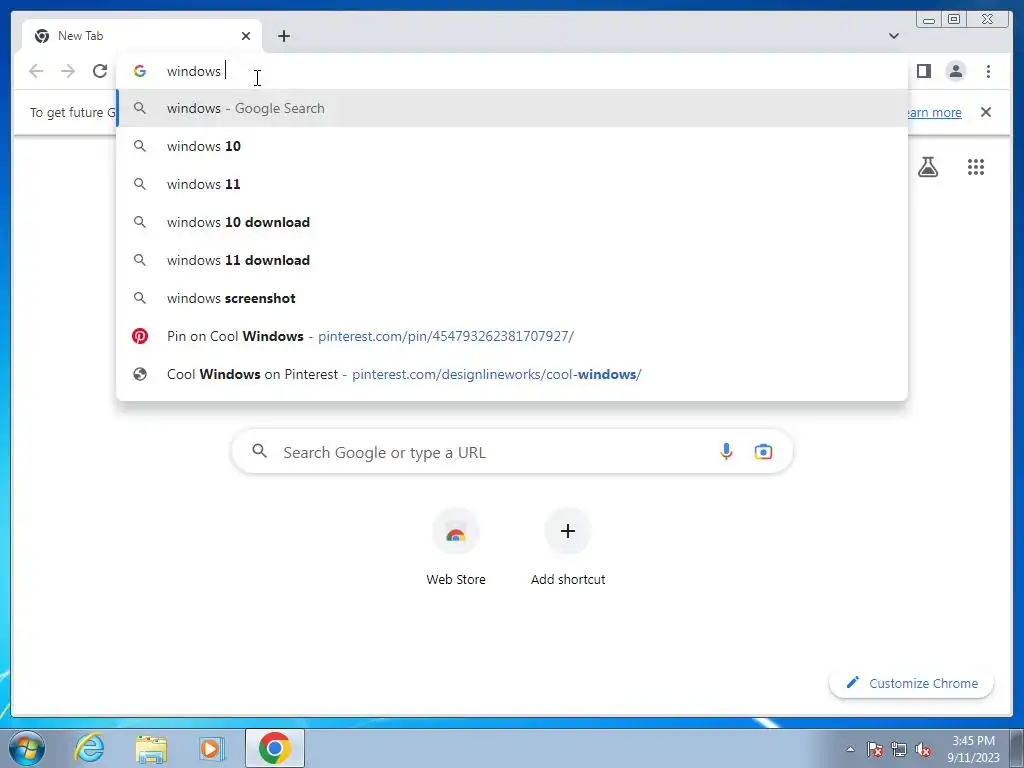Image resolution: width=1024 pixels, height=768 pixels.
Task: Choose the 'windows 11' suggestion
Action: point(512,184)
